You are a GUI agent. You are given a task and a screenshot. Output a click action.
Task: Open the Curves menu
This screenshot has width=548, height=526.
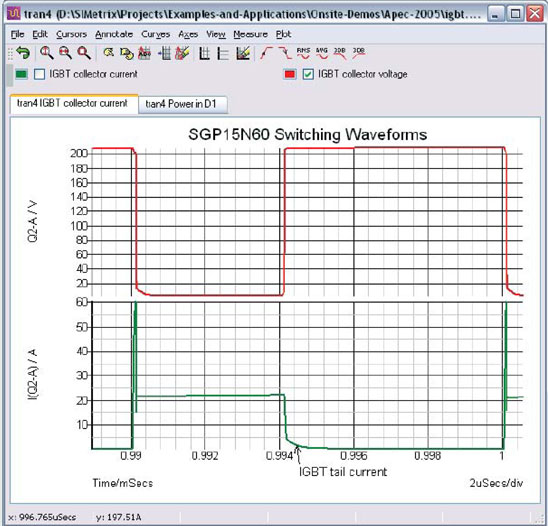[156, 34]
